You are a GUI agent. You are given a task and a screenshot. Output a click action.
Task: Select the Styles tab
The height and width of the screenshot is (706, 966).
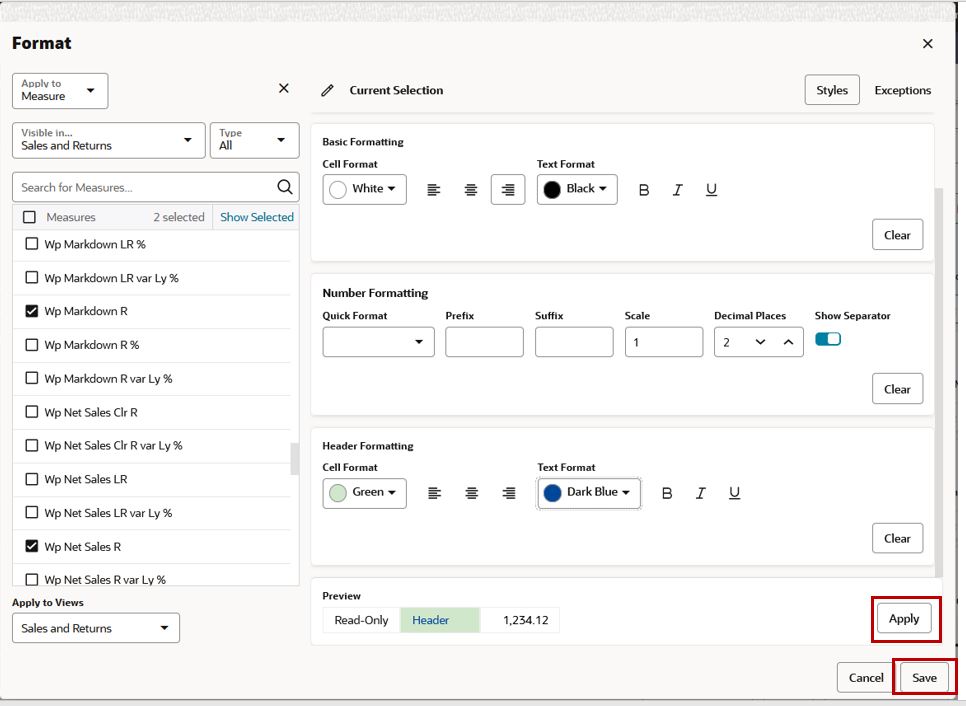click(832, 90)
